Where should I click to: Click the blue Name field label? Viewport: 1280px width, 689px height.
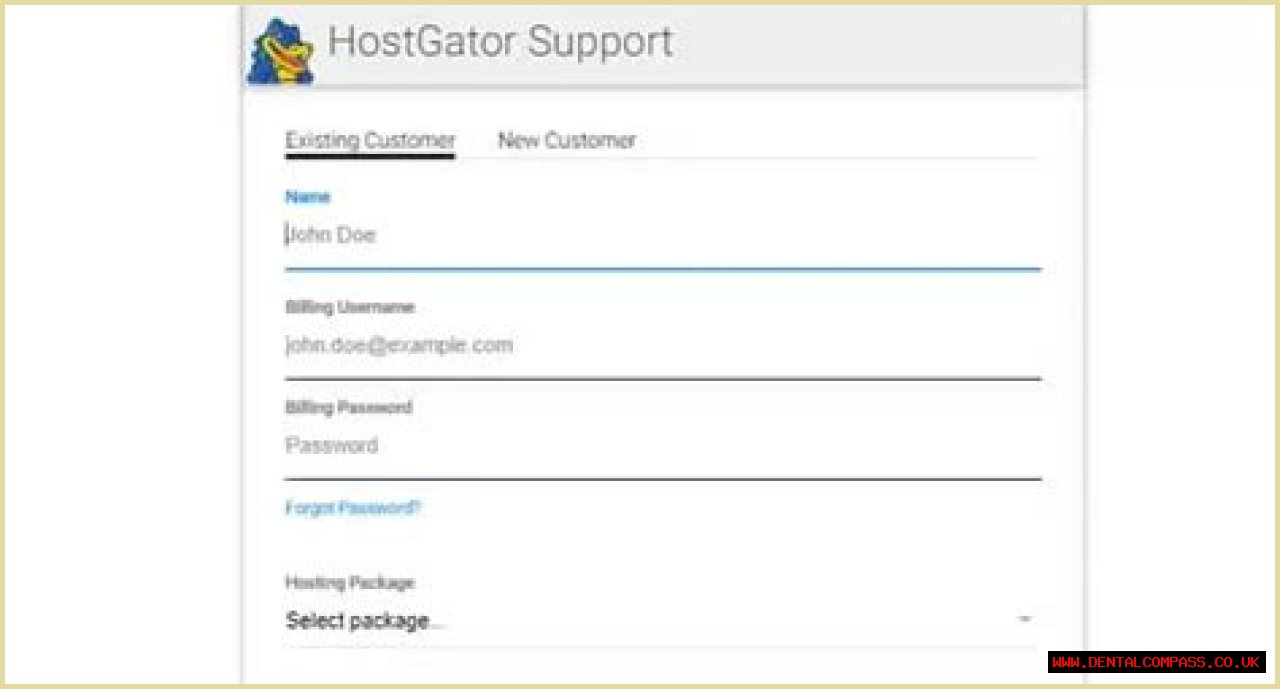(x=307, y=197)
